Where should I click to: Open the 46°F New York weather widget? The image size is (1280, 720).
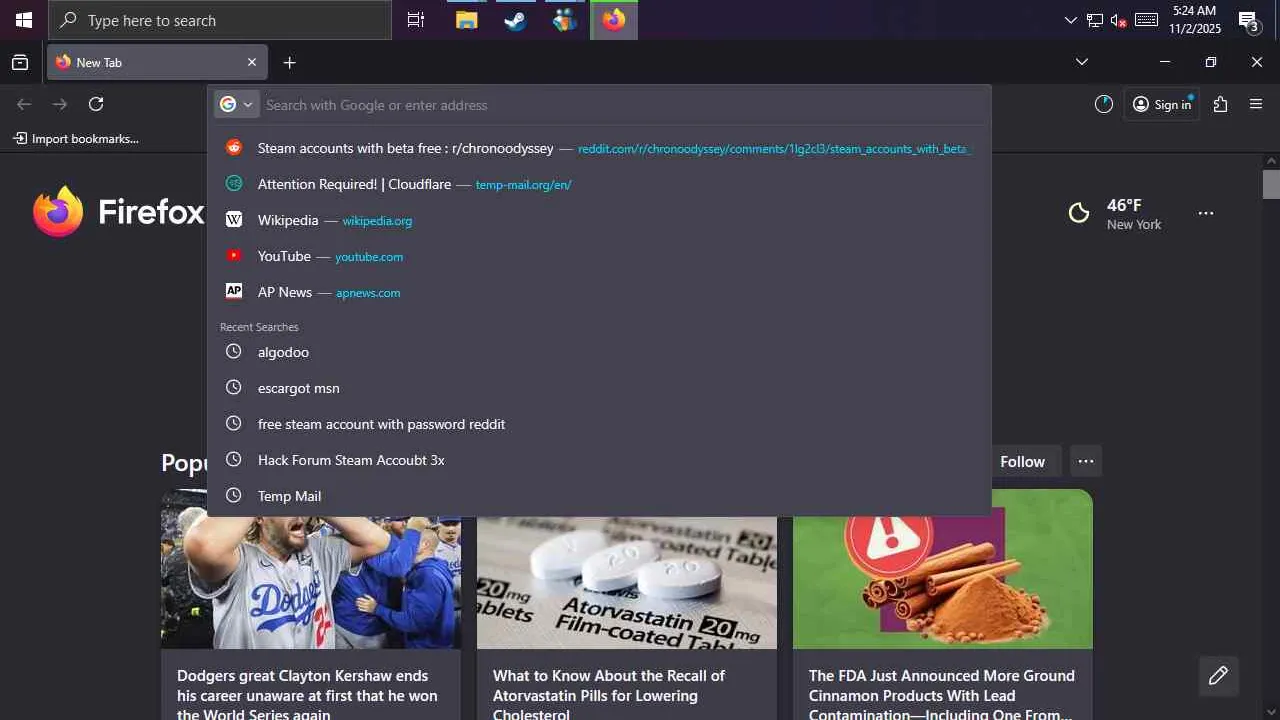pyautogui.click(x=1115, y=213)
